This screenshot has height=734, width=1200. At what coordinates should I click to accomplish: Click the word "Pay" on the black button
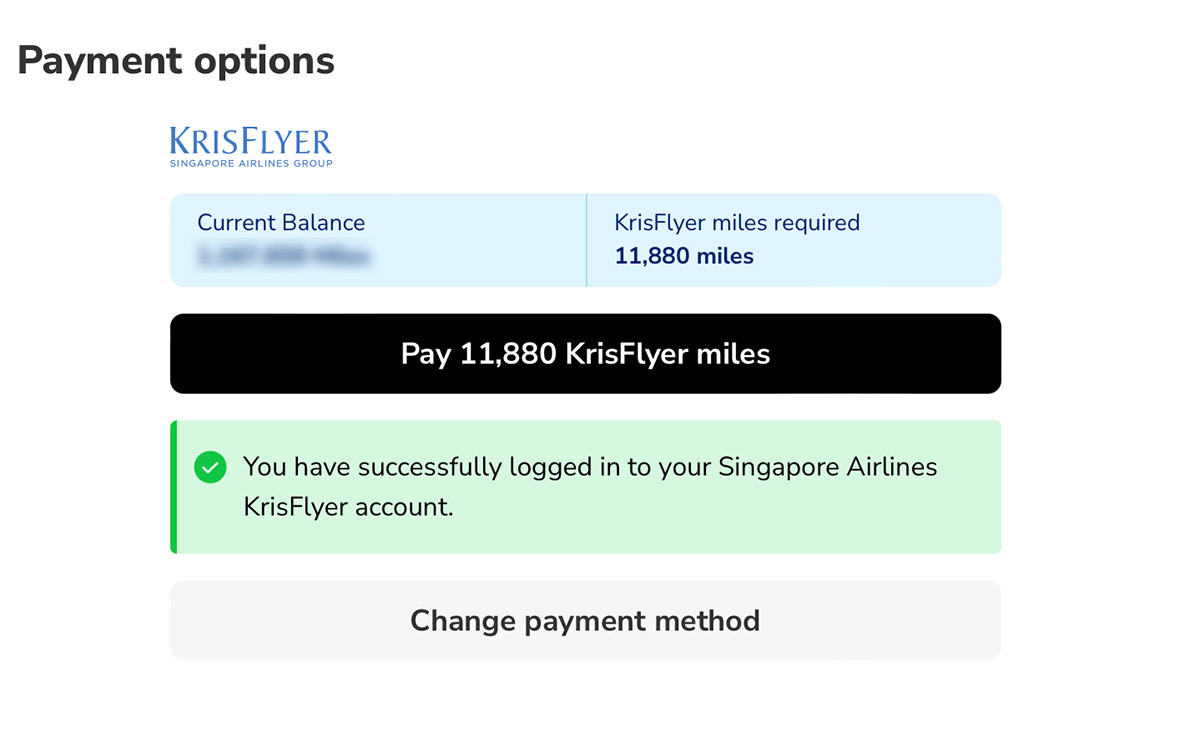tap(426, 354)
